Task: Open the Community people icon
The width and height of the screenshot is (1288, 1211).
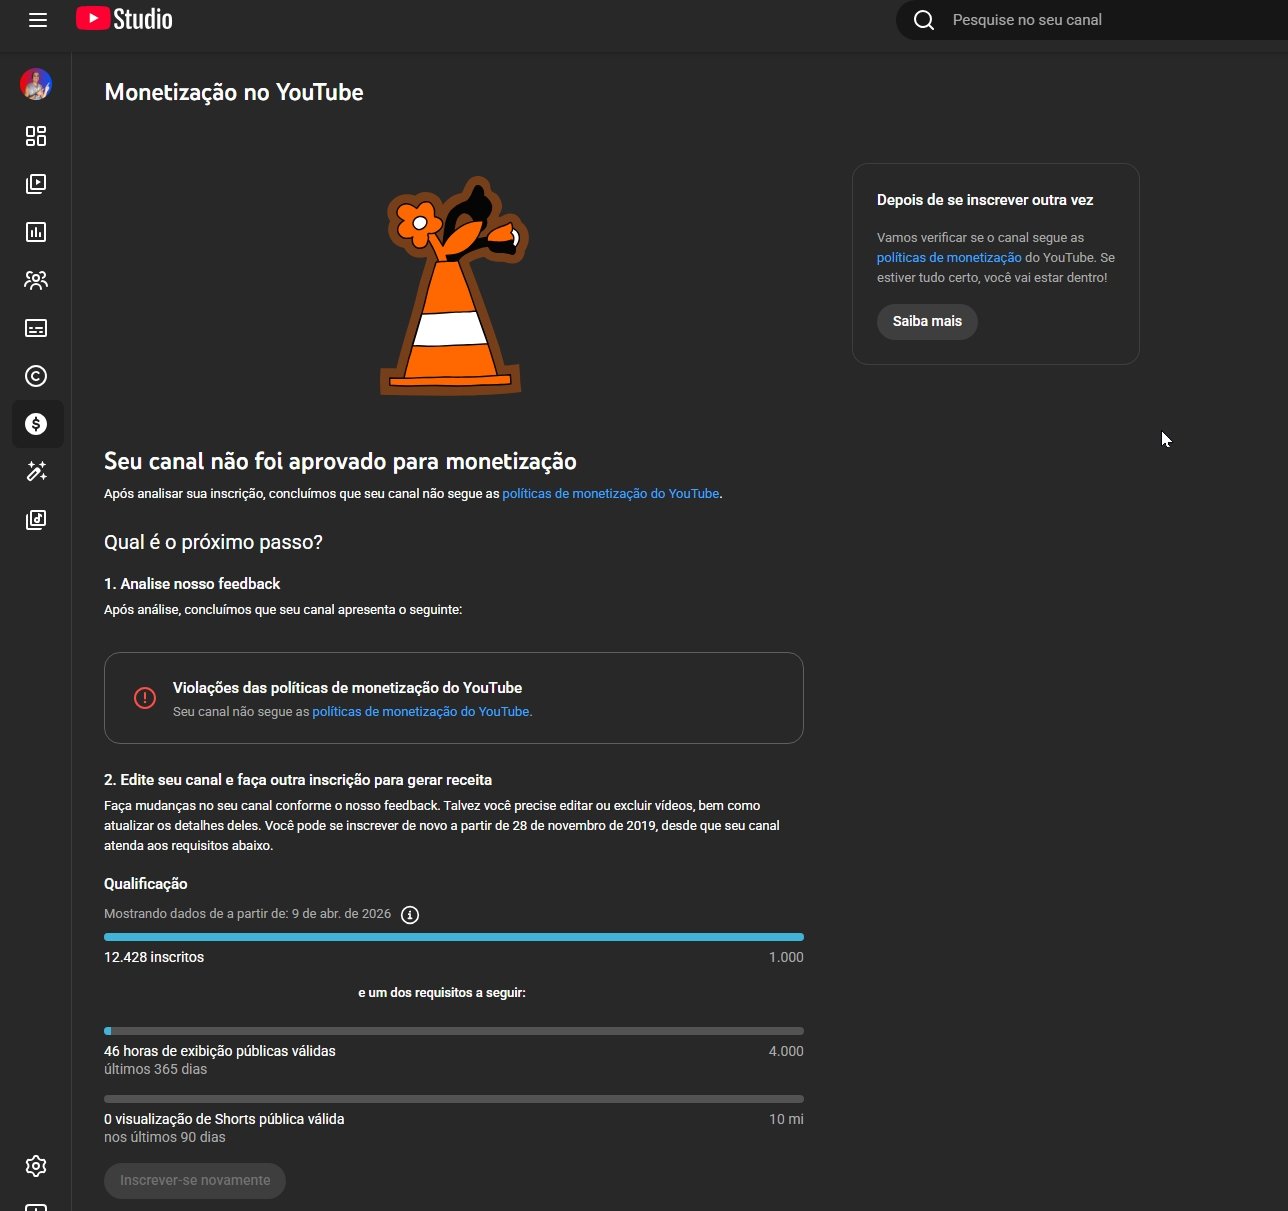Action: [x=36, y=280]
